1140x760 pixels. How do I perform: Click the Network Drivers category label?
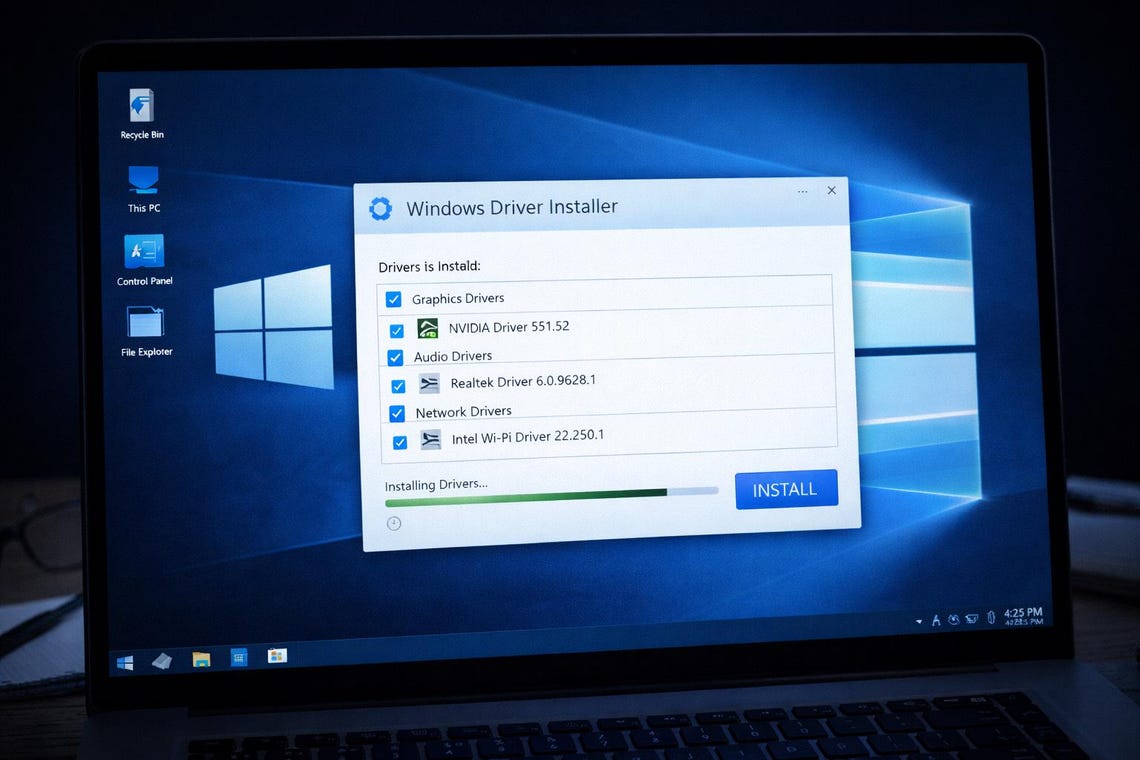click(464, 412)
